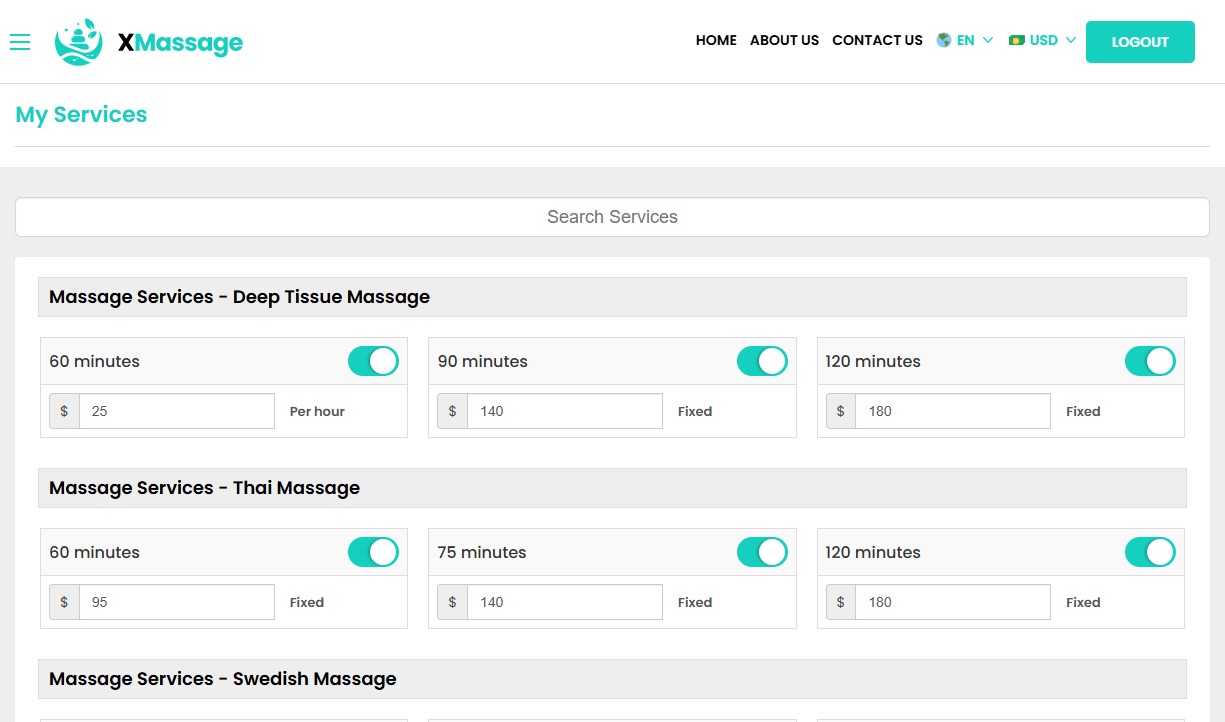Click the globe language icon

click(x=943, y=40)
